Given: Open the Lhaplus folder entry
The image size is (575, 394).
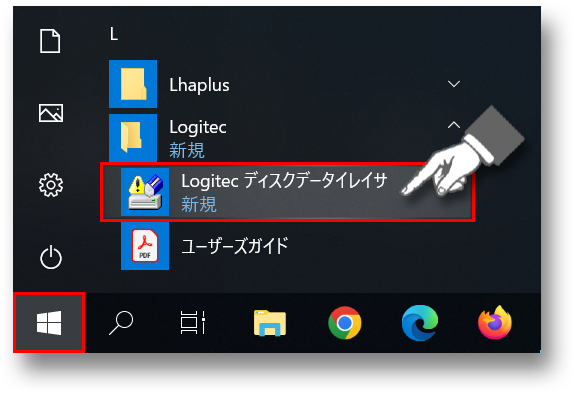Looking at the screenshot, I should (x=287, y=84).
